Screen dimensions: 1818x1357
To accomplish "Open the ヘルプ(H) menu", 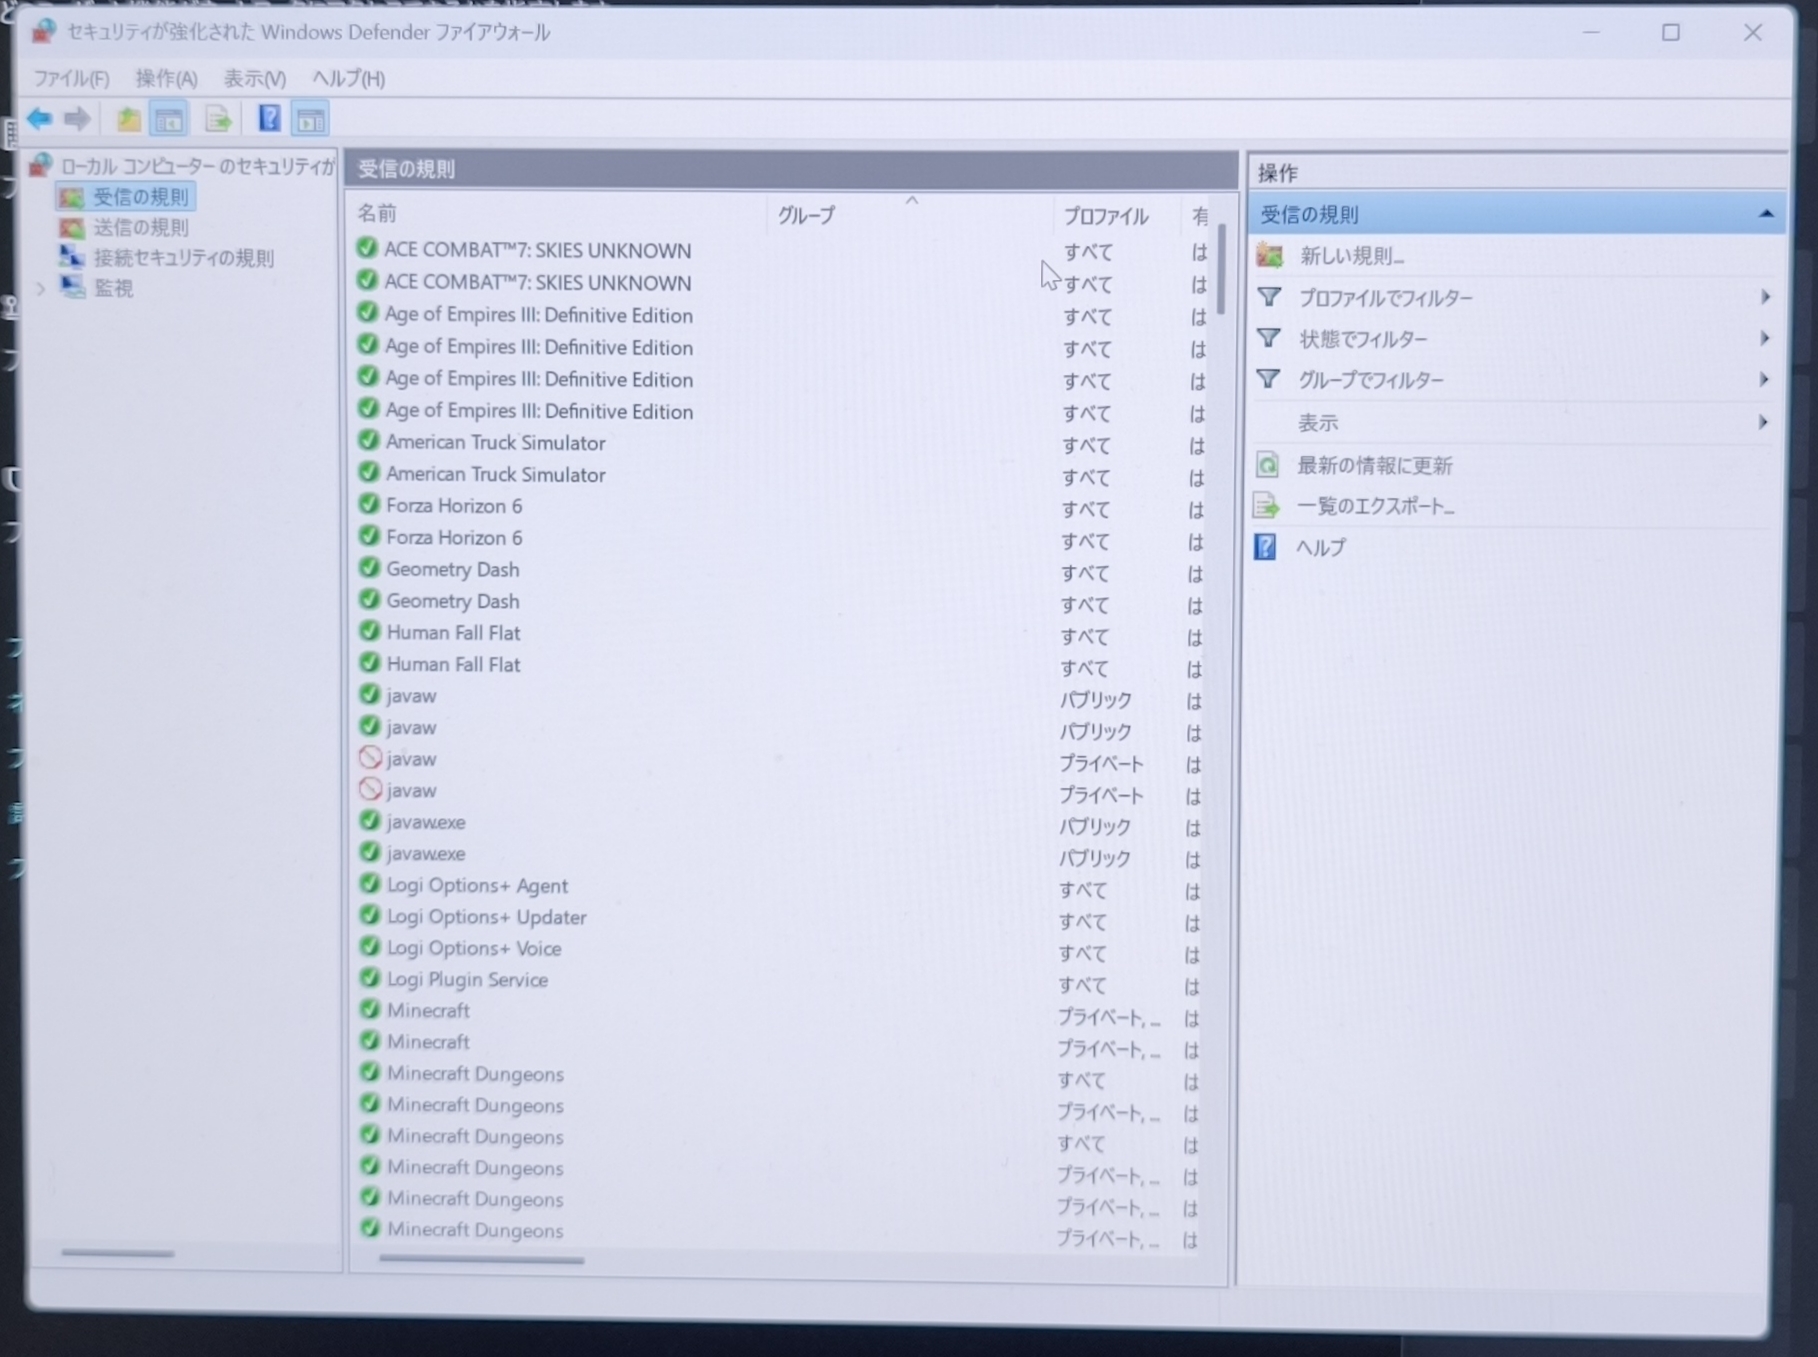I will [348, 78].
